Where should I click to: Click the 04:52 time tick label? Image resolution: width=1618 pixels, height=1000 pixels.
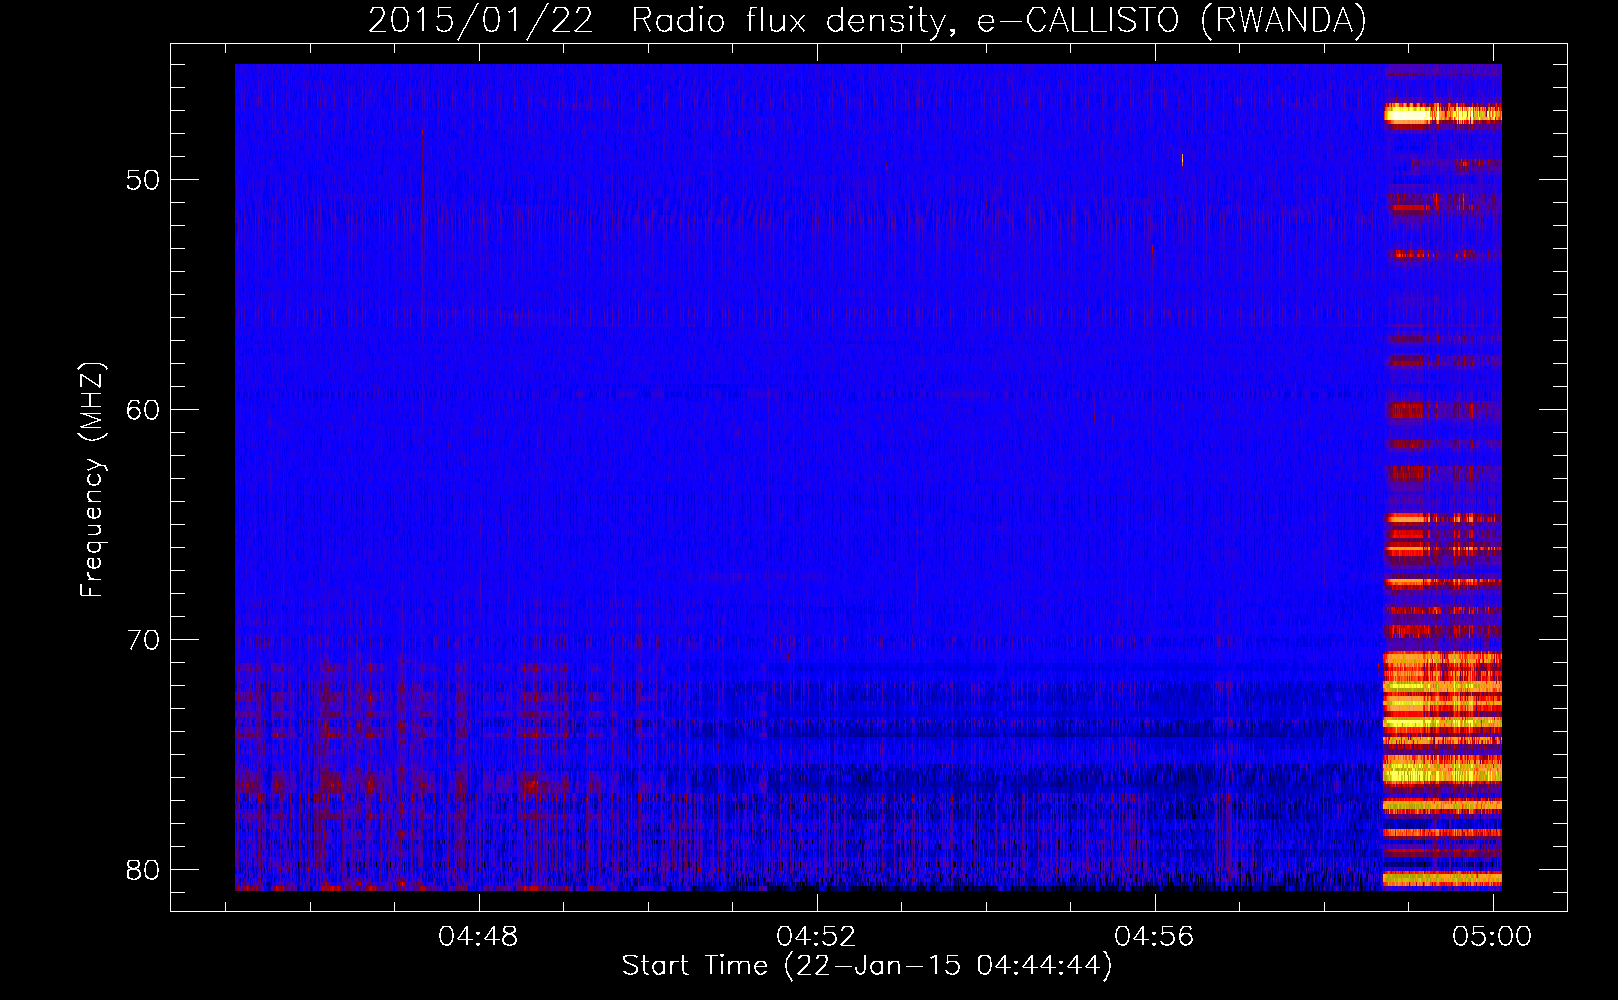817,937
